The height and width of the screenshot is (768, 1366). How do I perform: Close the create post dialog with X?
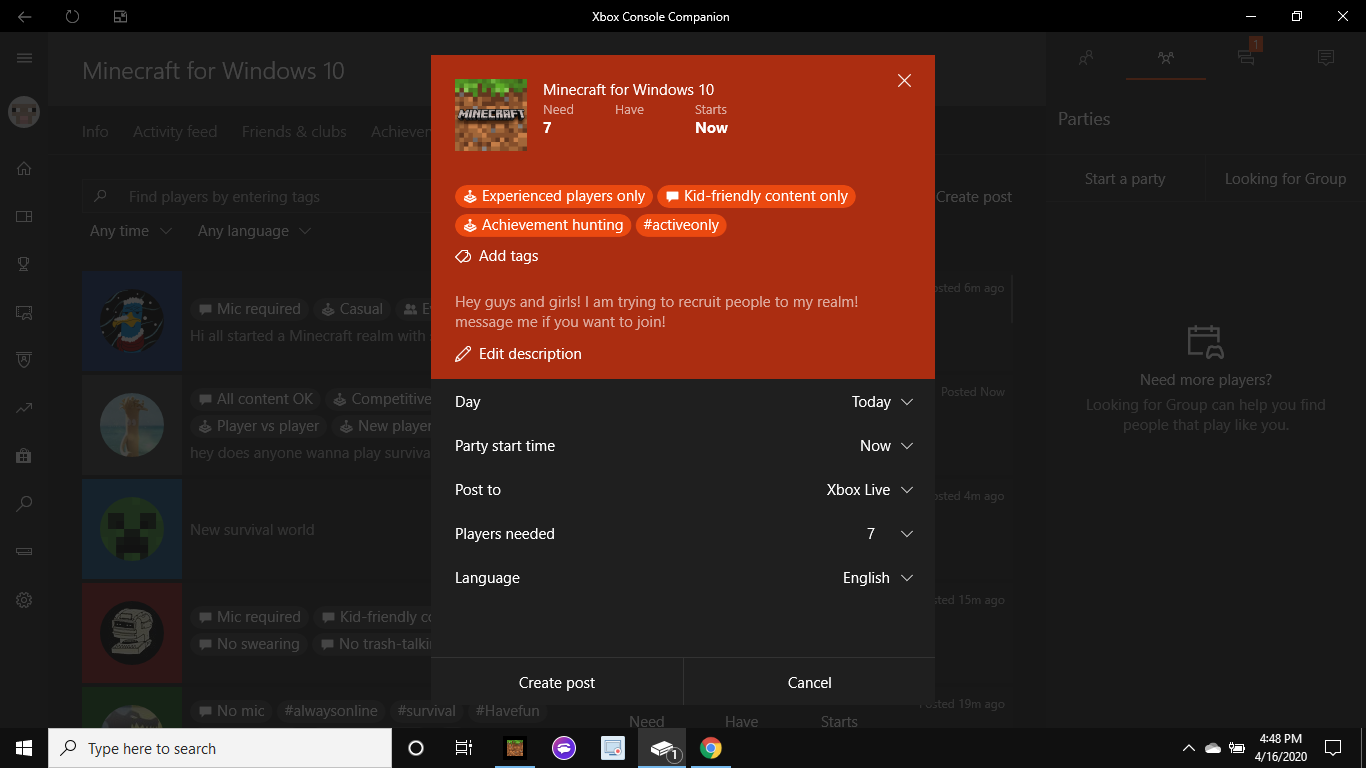click(x=904, y=81)
